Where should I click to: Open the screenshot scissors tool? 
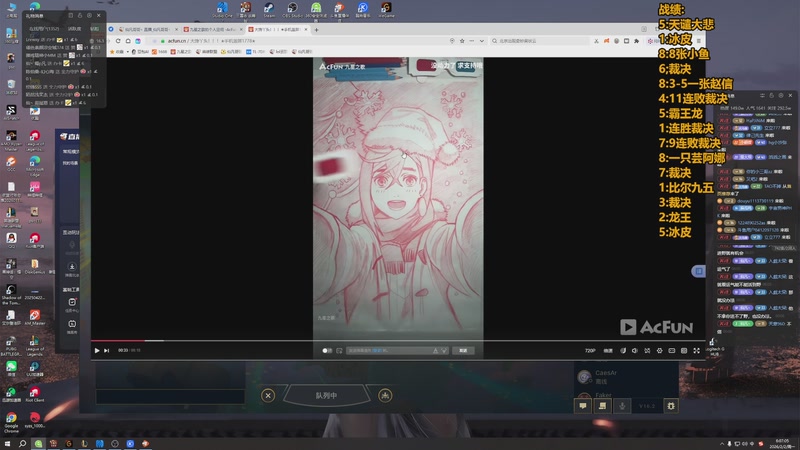click(x=596, y=41)
